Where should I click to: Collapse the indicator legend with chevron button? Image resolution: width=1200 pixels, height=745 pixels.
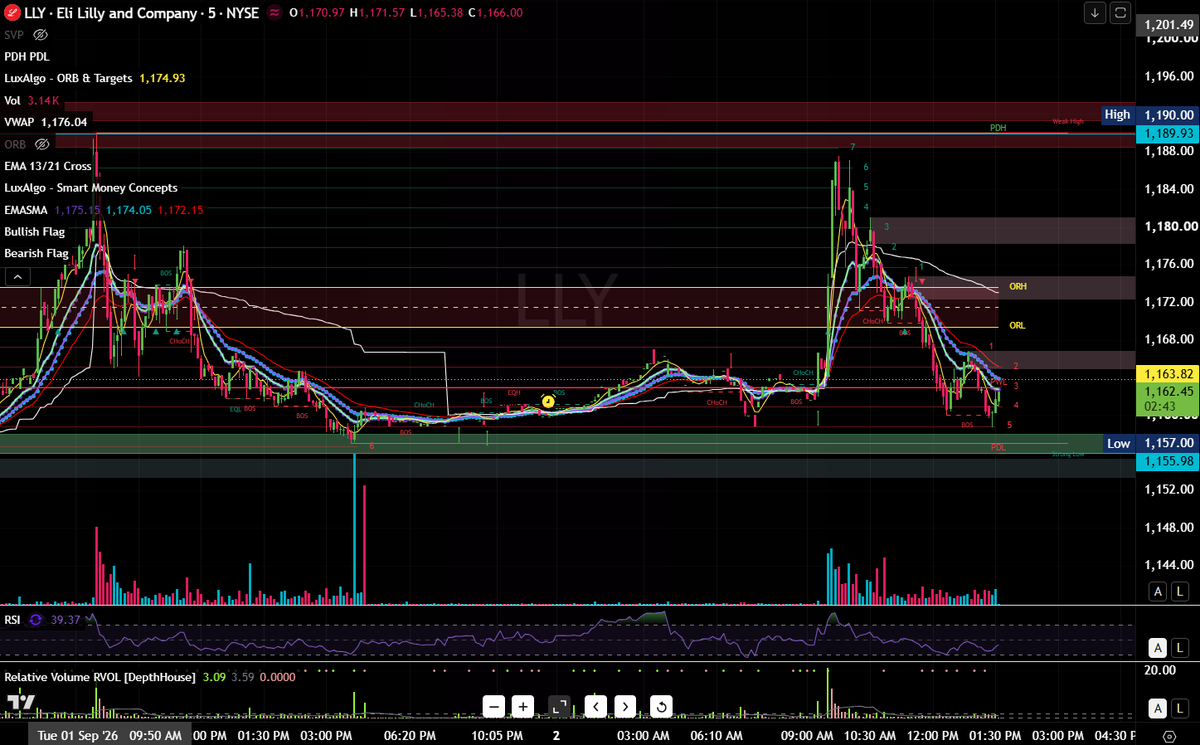(17, 276)
